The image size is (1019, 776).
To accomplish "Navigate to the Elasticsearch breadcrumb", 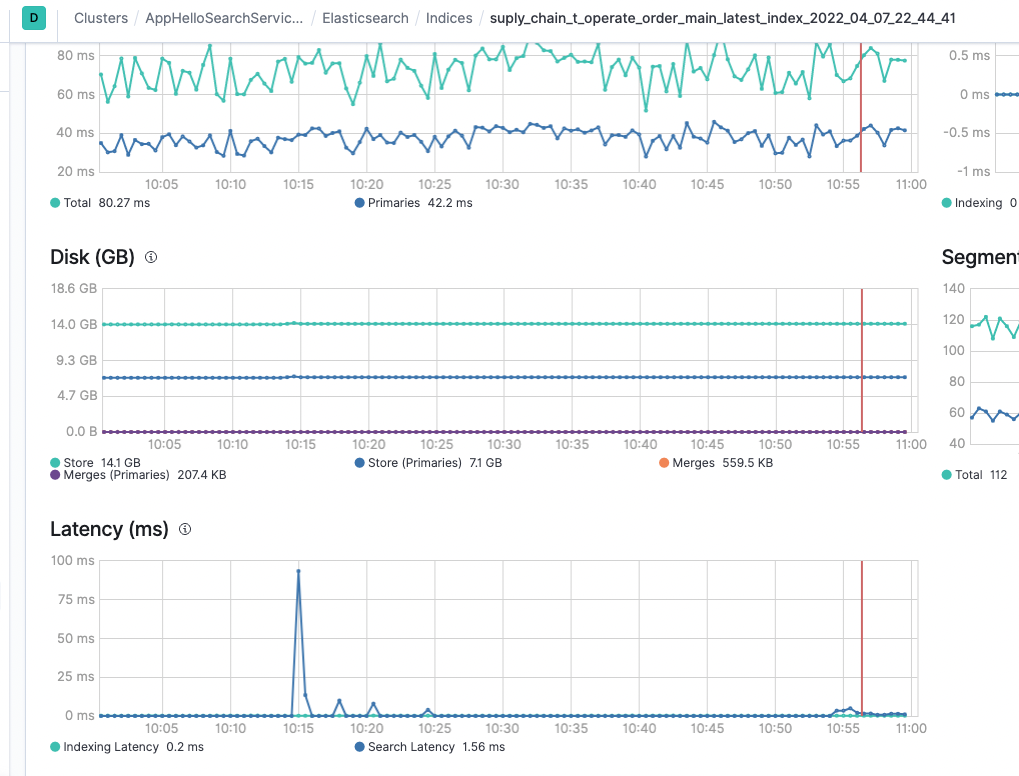I will point(365,18).
